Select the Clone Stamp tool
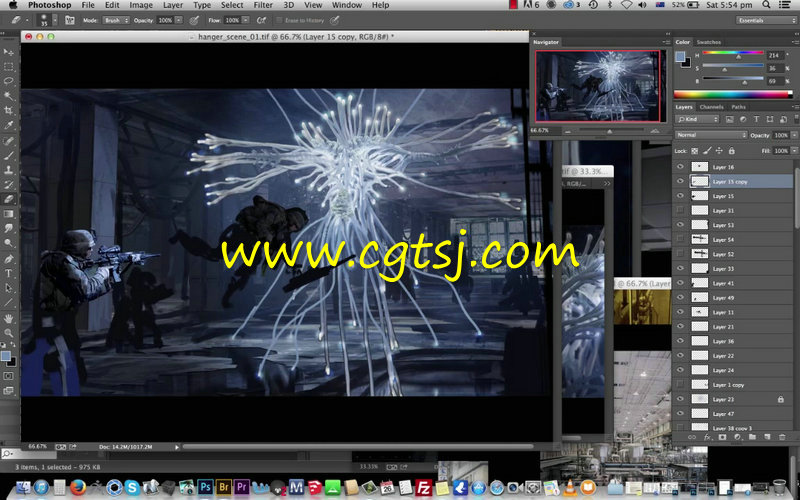800x500 pixels. pyautogui.click(x=9, y=170)
